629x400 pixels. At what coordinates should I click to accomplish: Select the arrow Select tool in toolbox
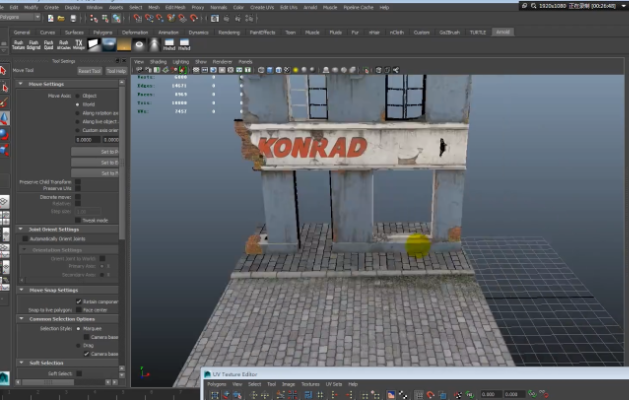point(4,71)
